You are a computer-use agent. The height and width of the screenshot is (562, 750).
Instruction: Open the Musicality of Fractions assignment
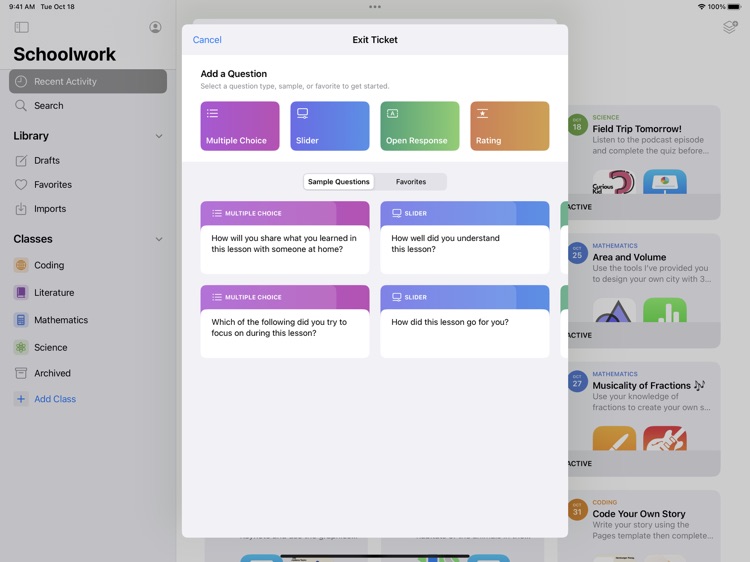tap(644, 419)
